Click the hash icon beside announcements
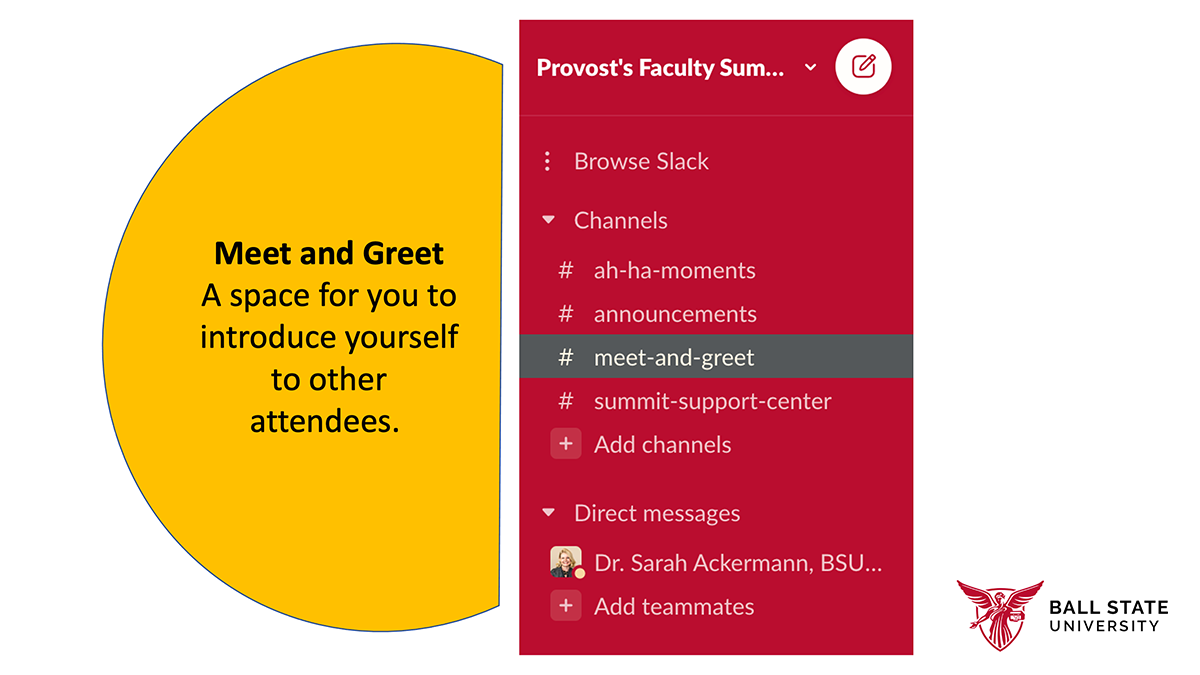Image resolution: width=1200 pixels, height=675 pixels. click(566, 314)
